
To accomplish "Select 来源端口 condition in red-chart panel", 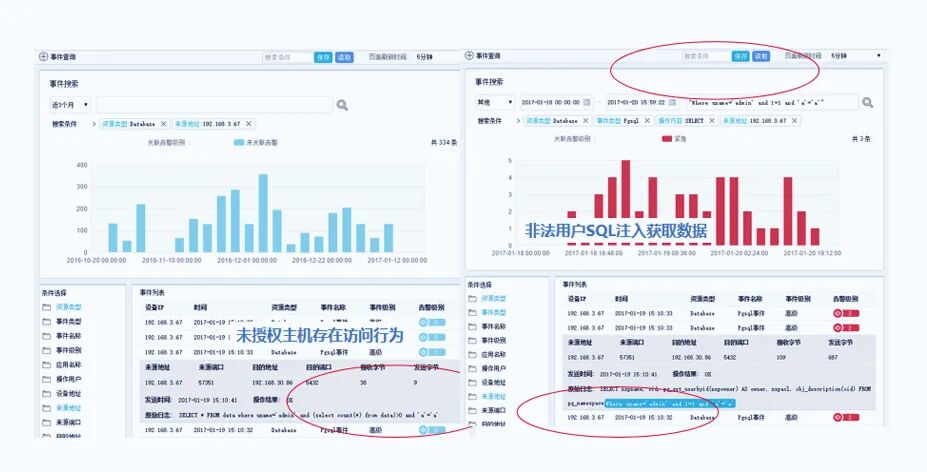I will (494, 410).
